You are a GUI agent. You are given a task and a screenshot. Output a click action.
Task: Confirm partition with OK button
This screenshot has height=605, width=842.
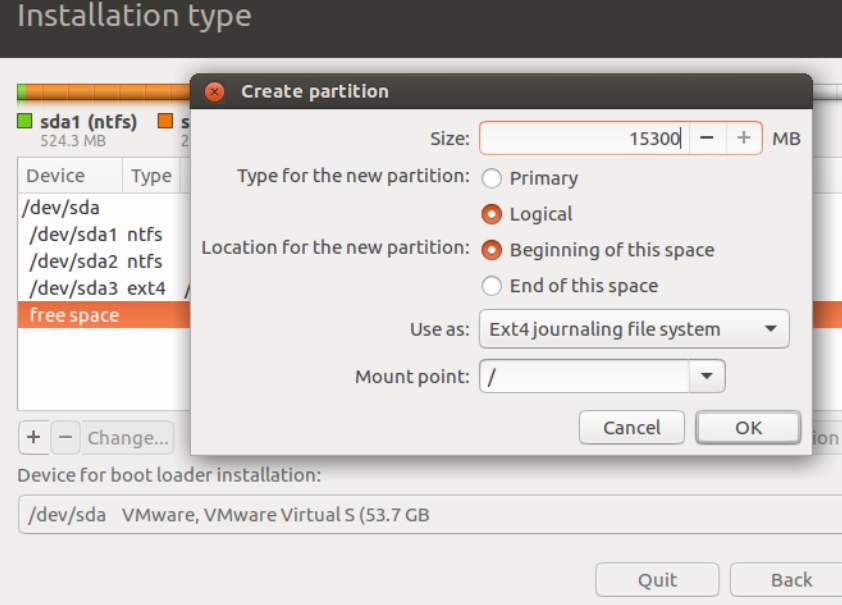(748, 428)
